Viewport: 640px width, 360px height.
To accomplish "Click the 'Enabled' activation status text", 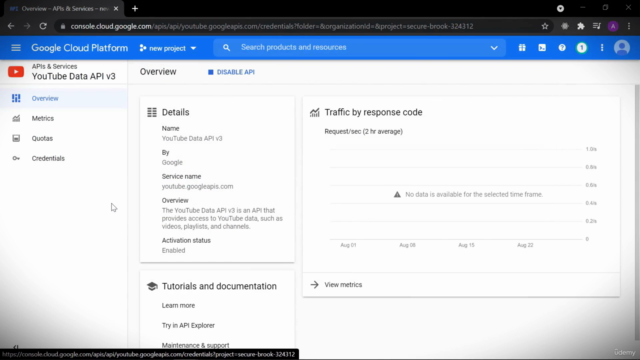I will [x=173, y=251].
